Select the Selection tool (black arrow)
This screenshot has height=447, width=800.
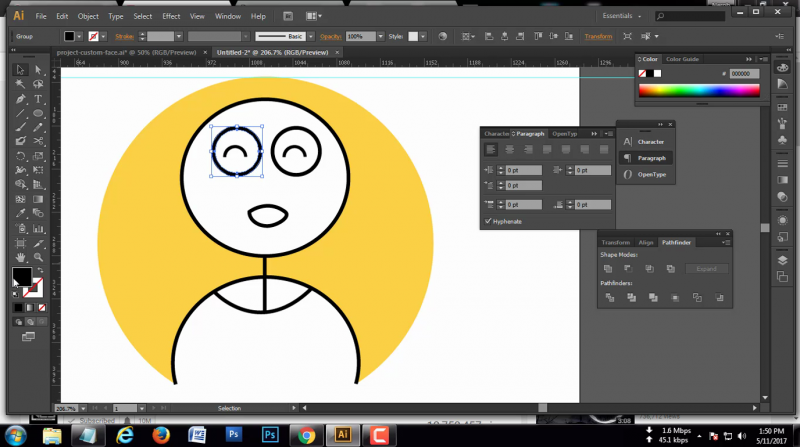tap(21, 70)
